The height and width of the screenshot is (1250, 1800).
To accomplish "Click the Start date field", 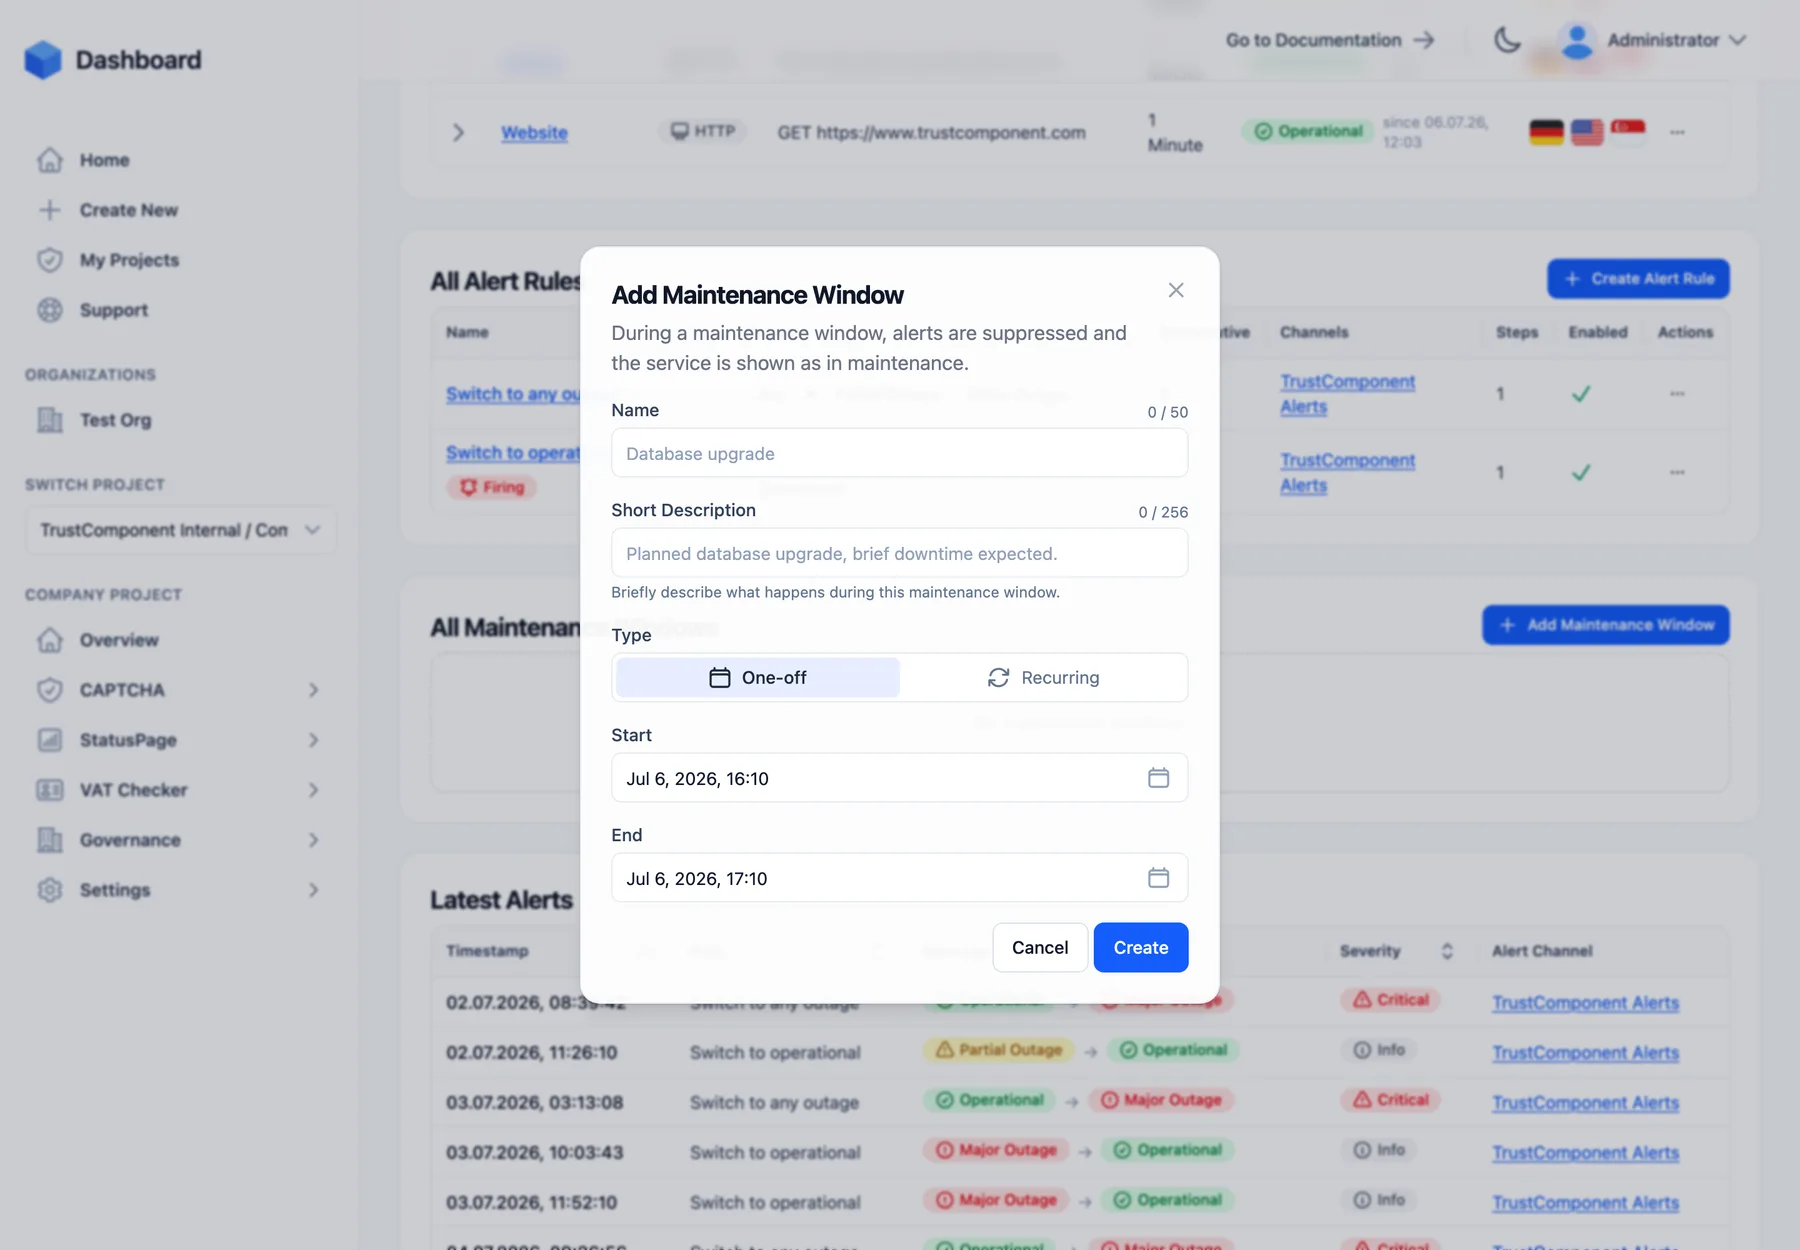I will tap(899, 778).
